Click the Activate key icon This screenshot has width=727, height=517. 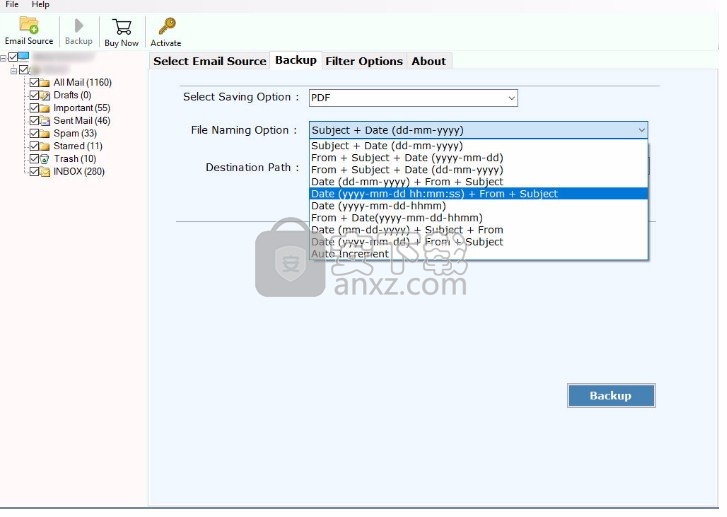[x=167, y=26]
